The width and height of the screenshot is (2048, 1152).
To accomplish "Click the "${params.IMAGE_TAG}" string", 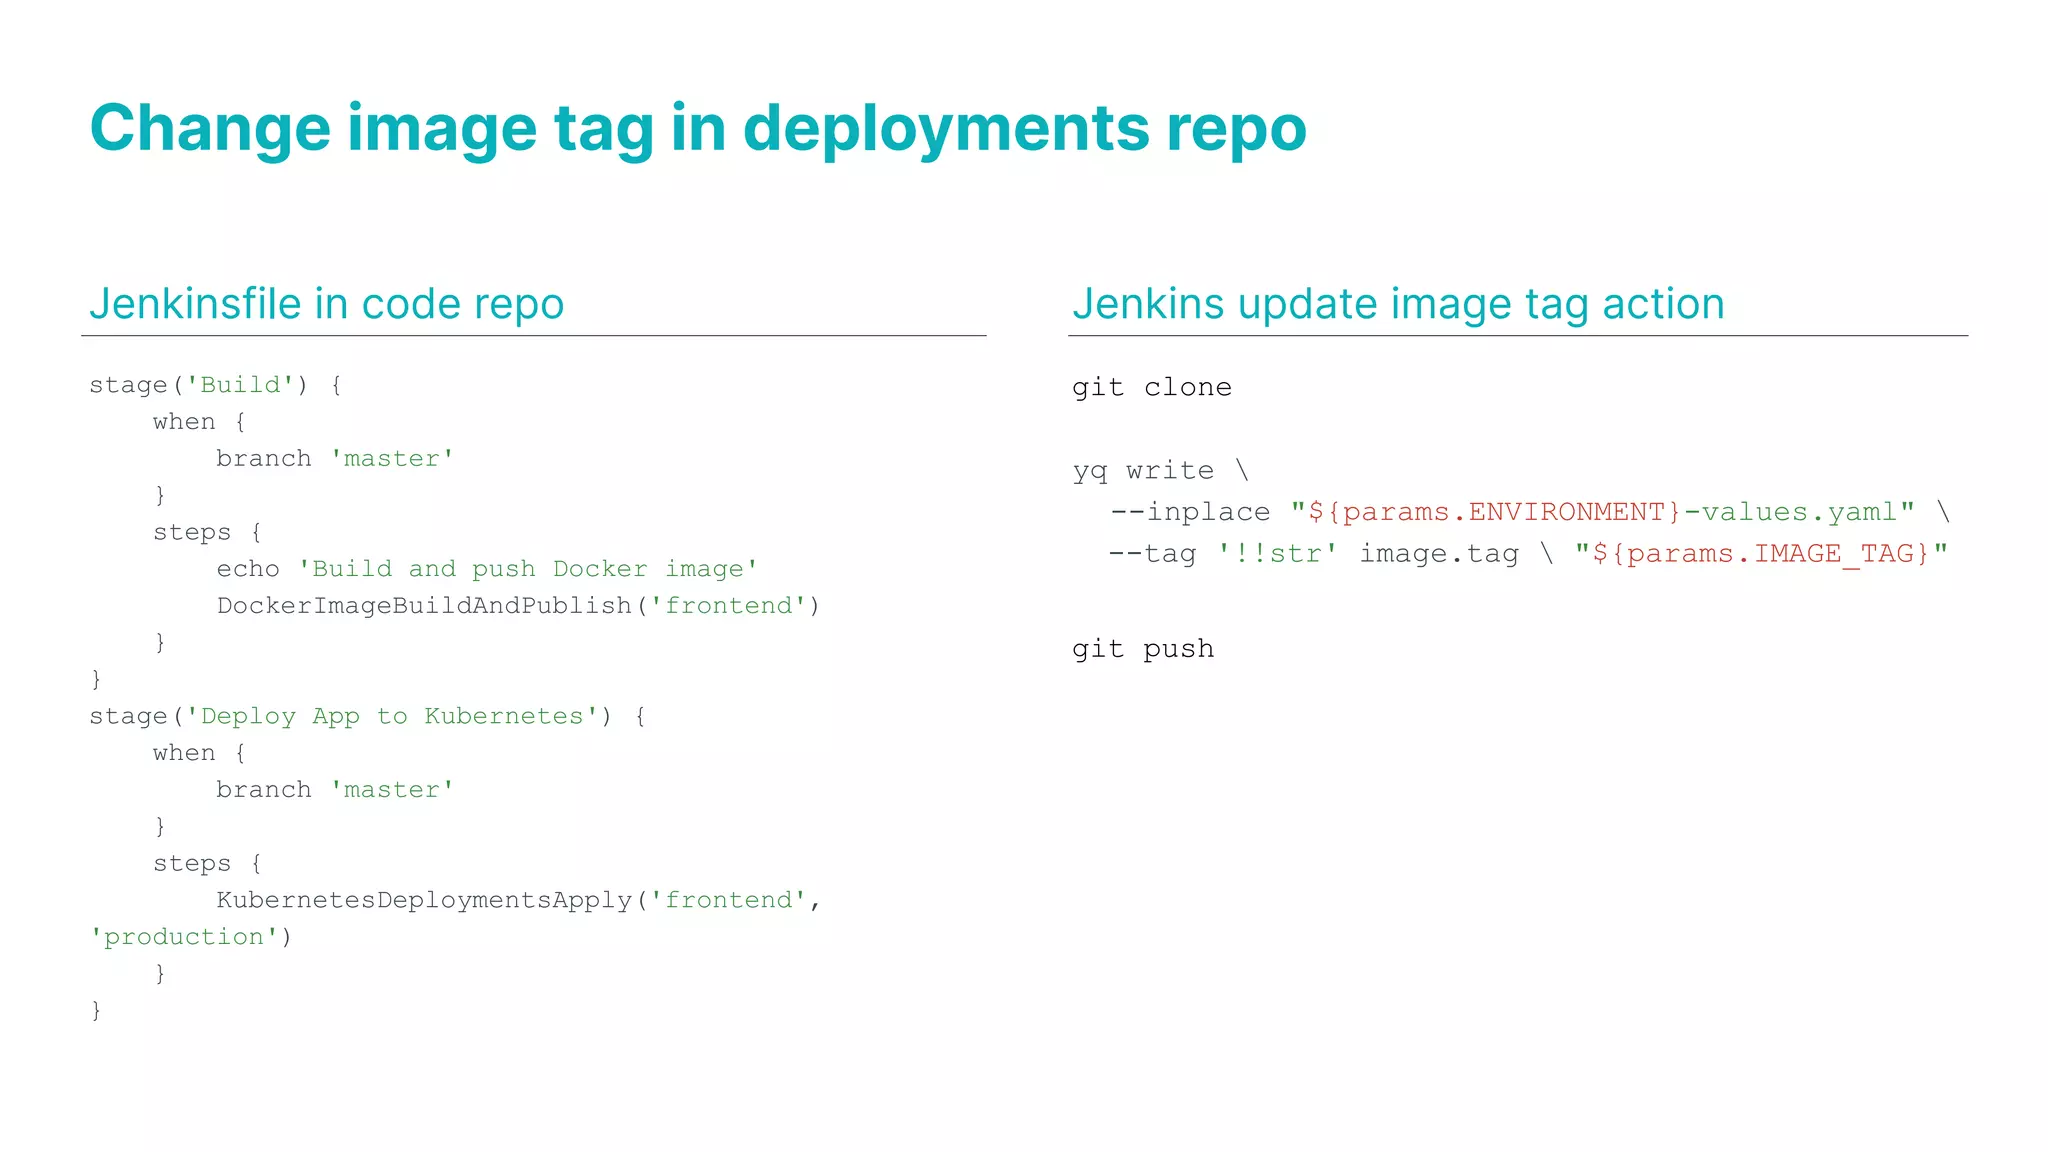I will tap(1762, 554).
